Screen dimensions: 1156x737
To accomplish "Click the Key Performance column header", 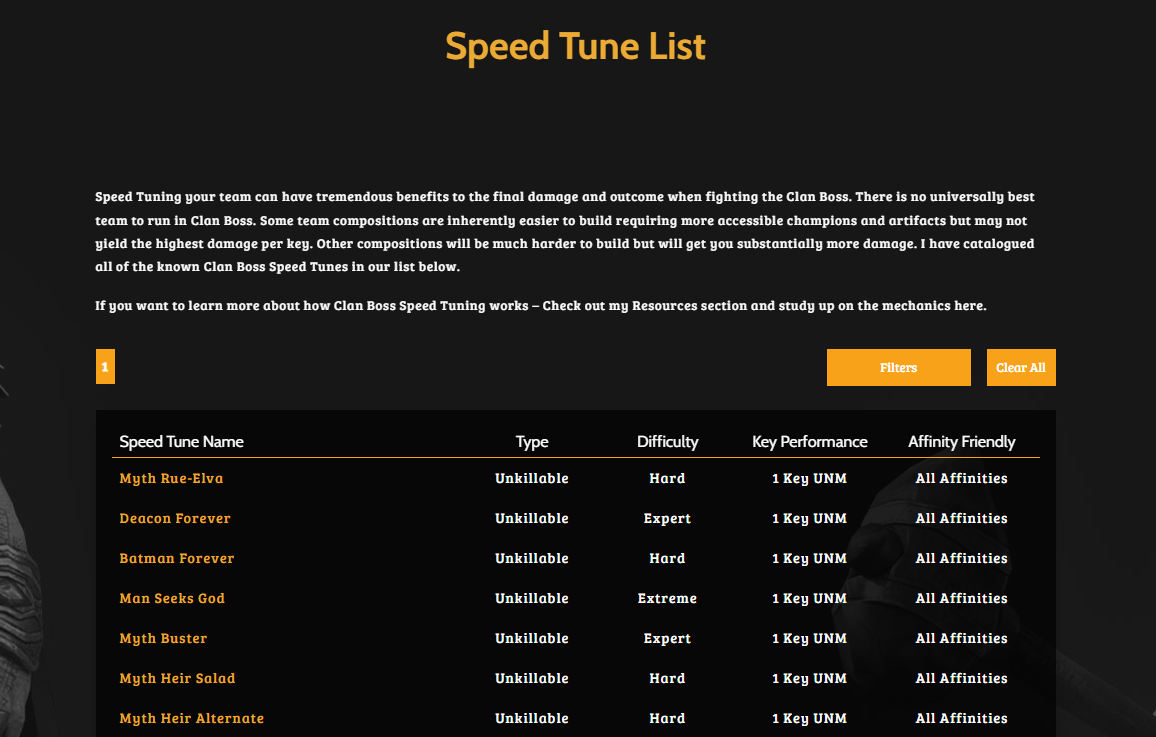I will [x=809, y=441].
